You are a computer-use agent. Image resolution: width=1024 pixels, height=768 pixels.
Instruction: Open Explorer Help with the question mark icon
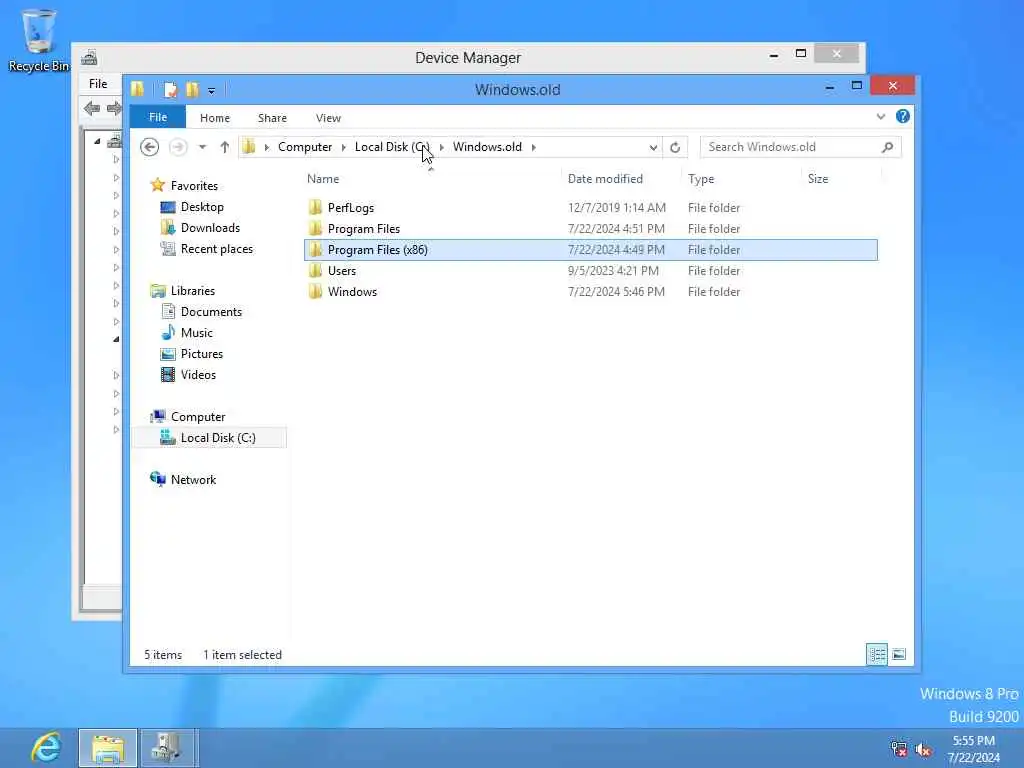pyautogui.click(x=903, y=116)
